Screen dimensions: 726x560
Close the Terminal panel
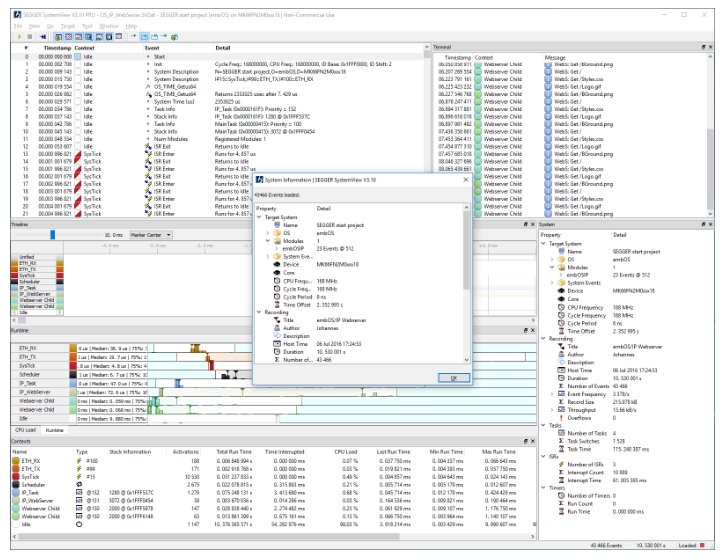click(711, 47)
